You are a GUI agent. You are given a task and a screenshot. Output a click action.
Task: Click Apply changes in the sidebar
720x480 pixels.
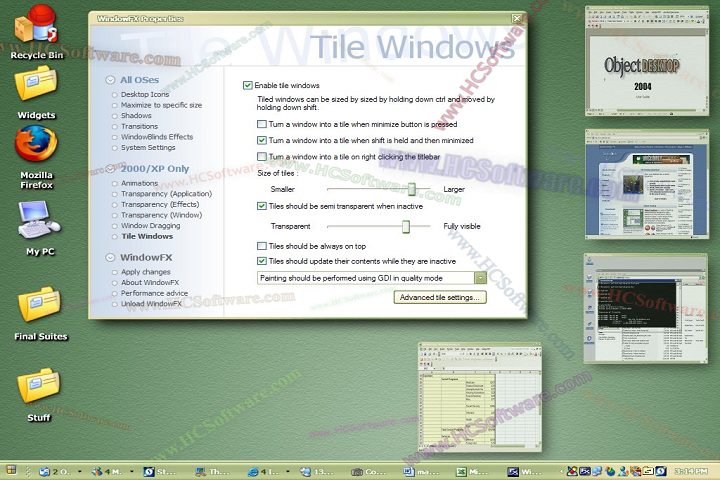point(146,271)
